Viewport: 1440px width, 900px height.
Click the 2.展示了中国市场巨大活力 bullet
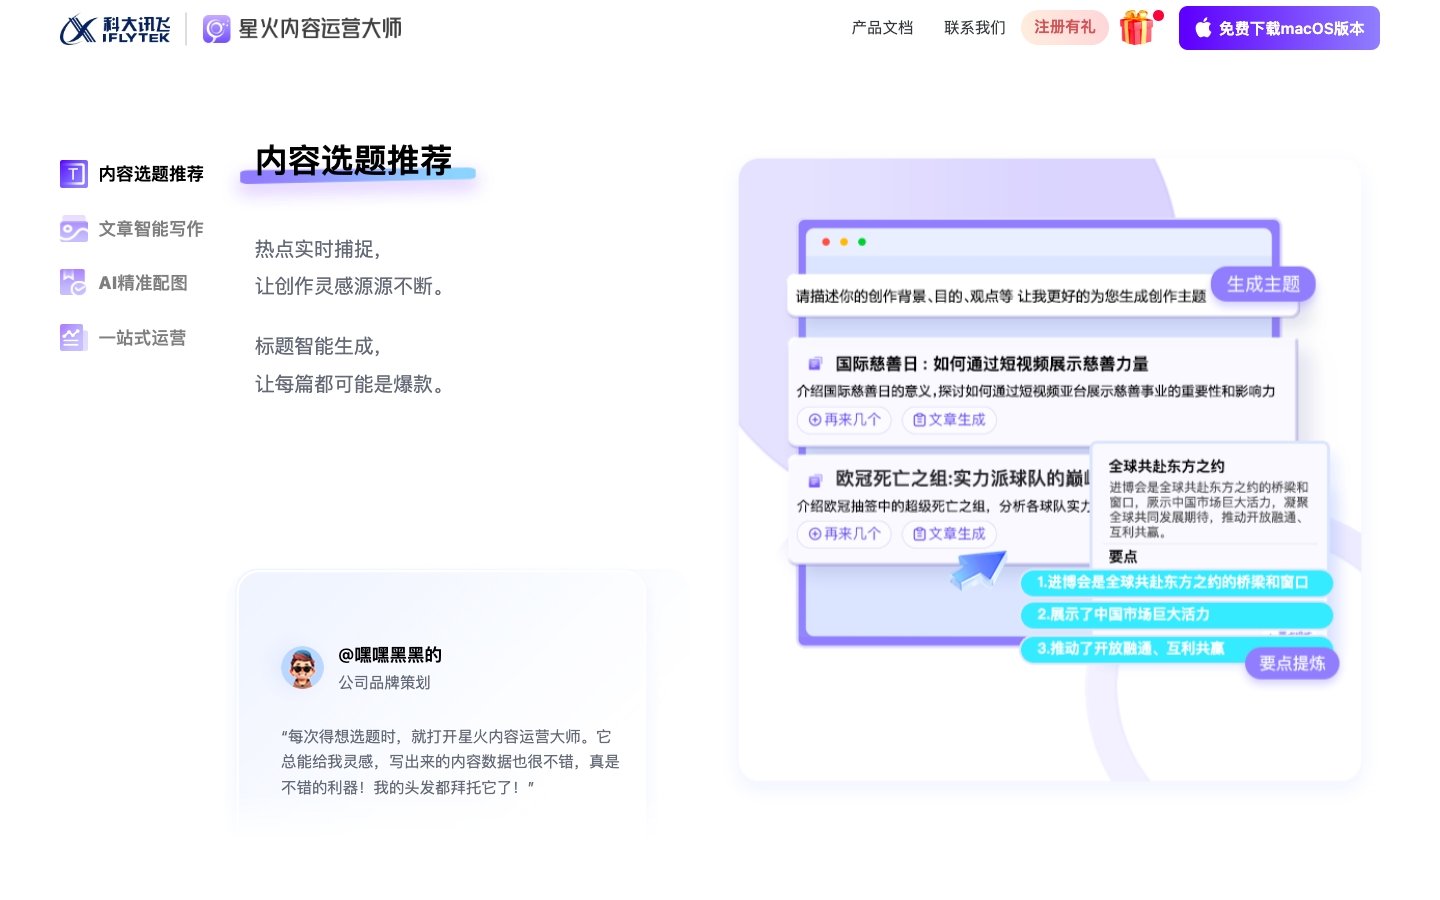1176,615
